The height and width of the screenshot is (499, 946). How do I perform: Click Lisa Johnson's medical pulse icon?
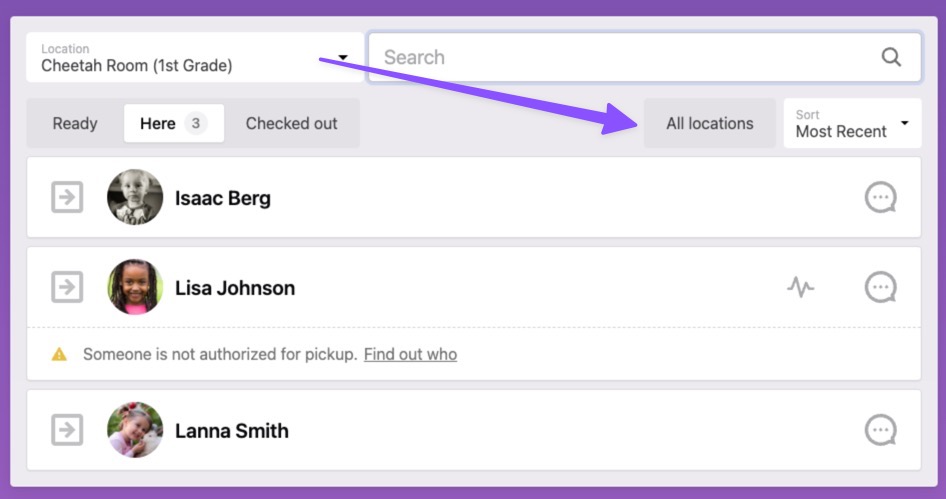tap(801, 287)
